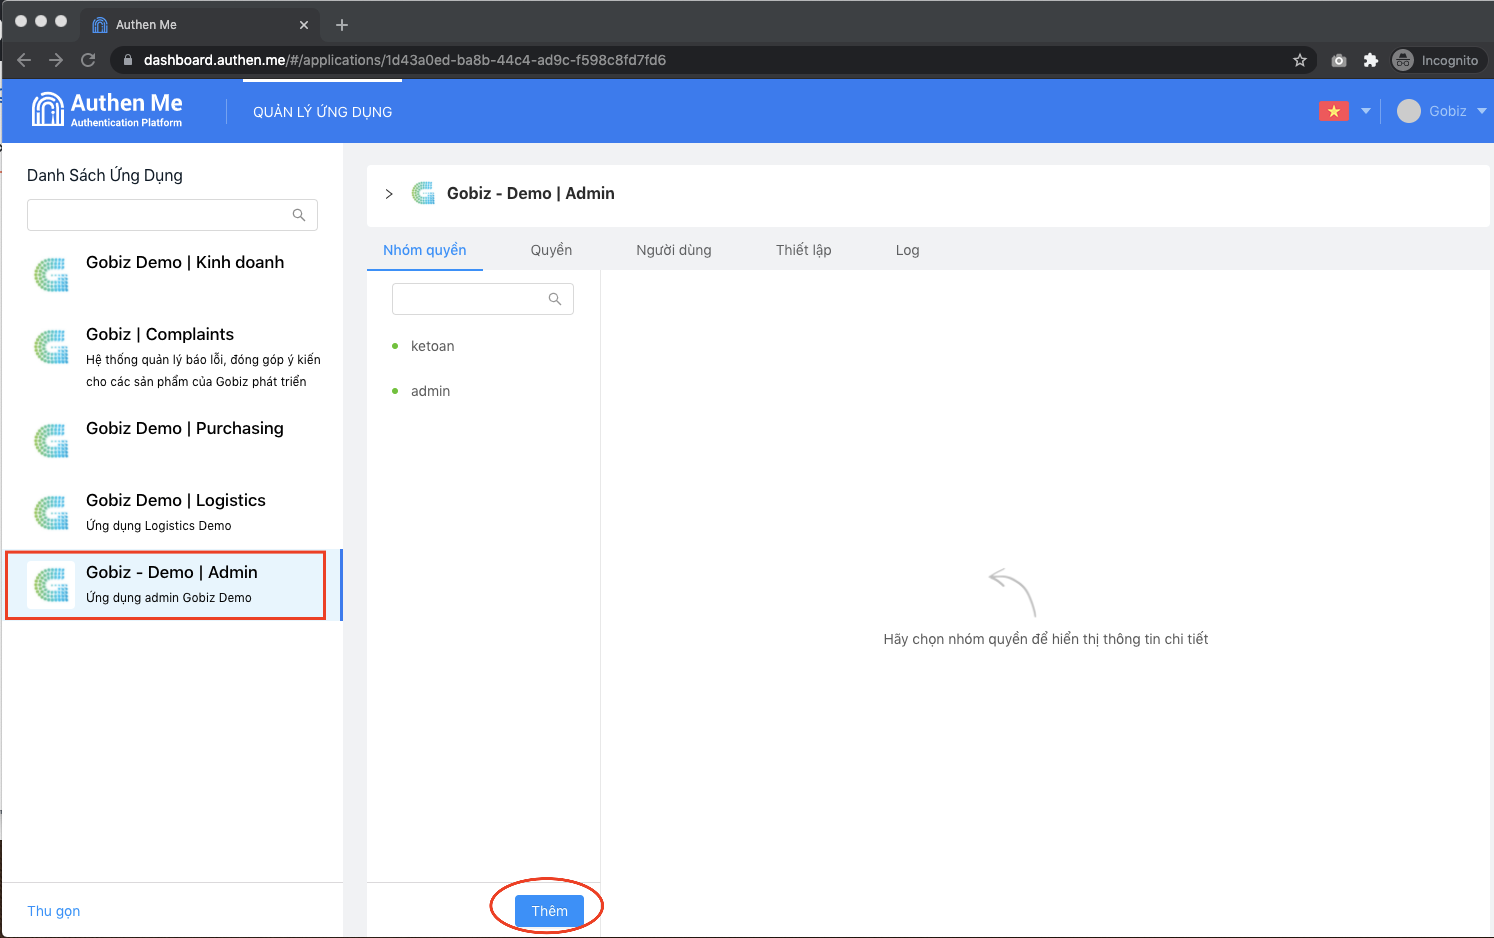Click the Gobiz Demo | Purchasing app icon

point(51,440)
